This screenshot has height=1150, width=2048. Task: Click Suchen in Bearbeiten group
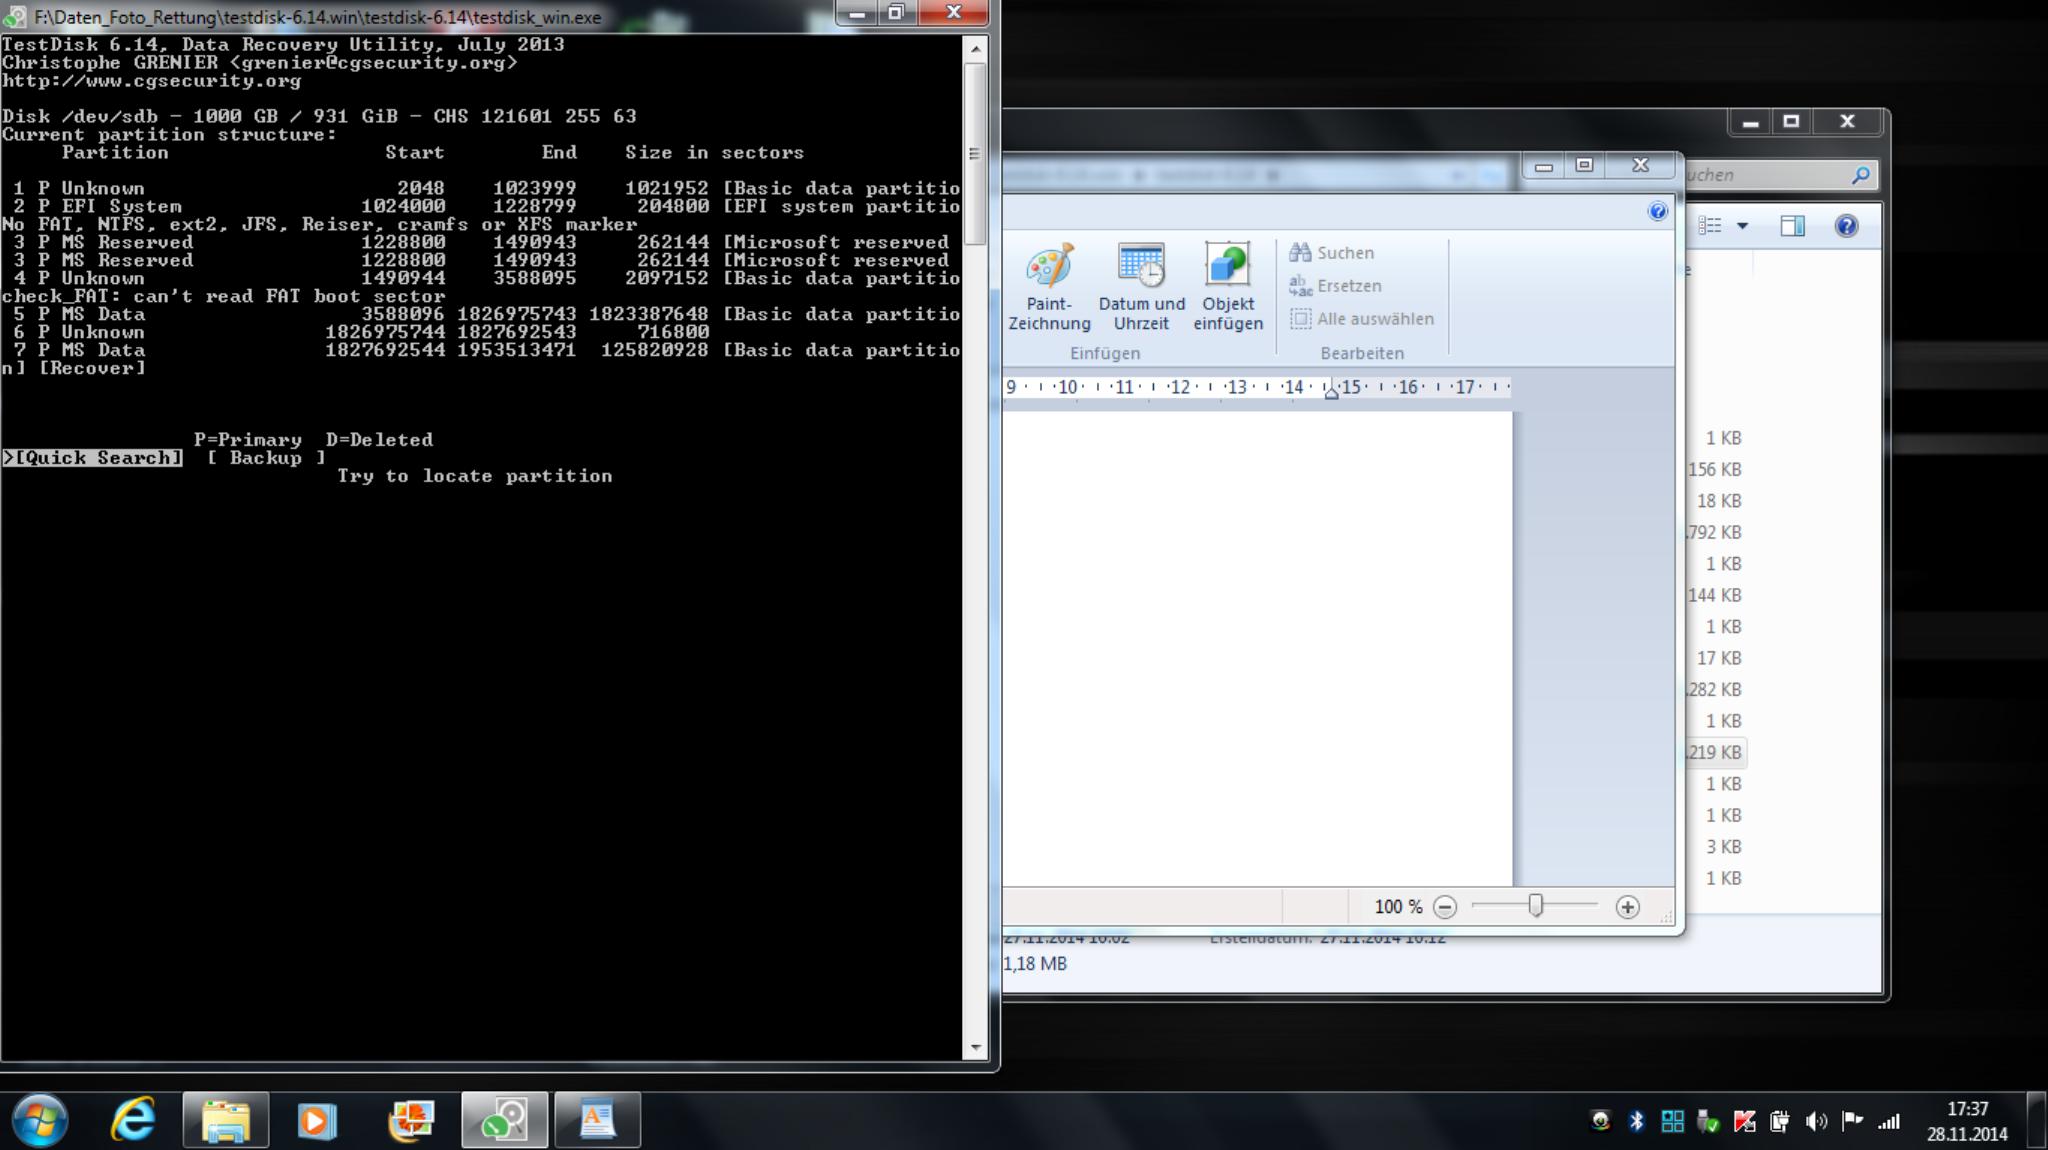[1332, 253]
